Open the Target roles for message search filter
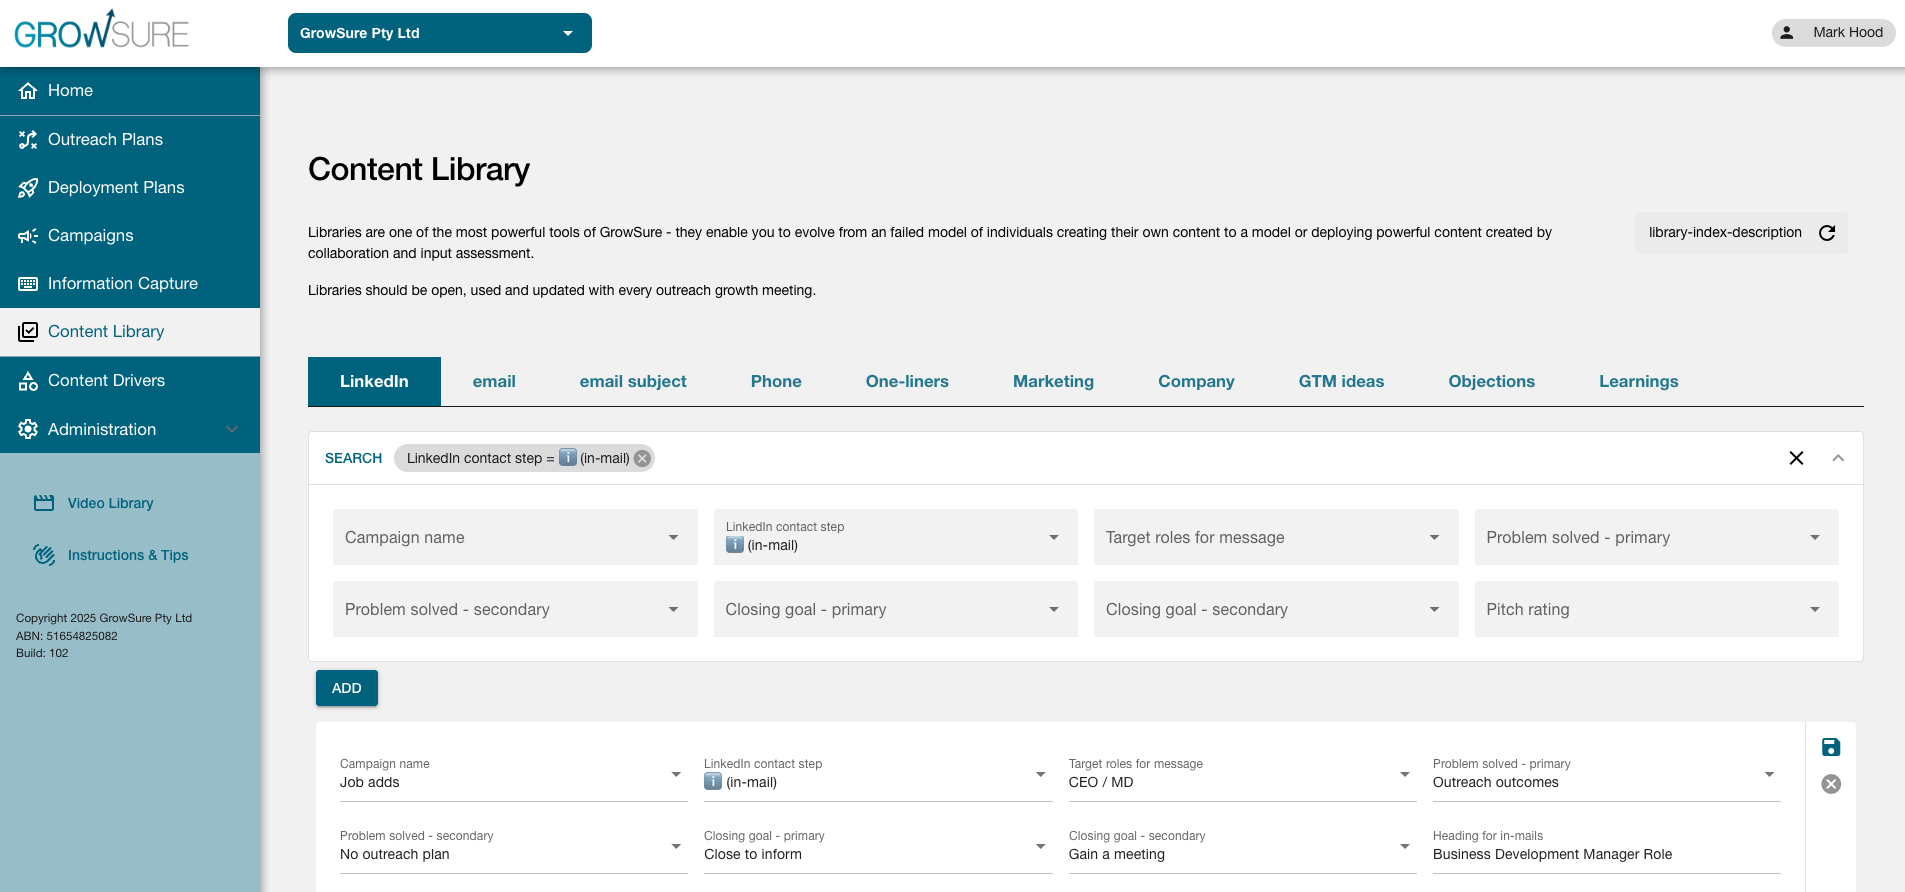Image resolution: width=1905 pixels, height=892 pixels. click(x=1276, y=537)
